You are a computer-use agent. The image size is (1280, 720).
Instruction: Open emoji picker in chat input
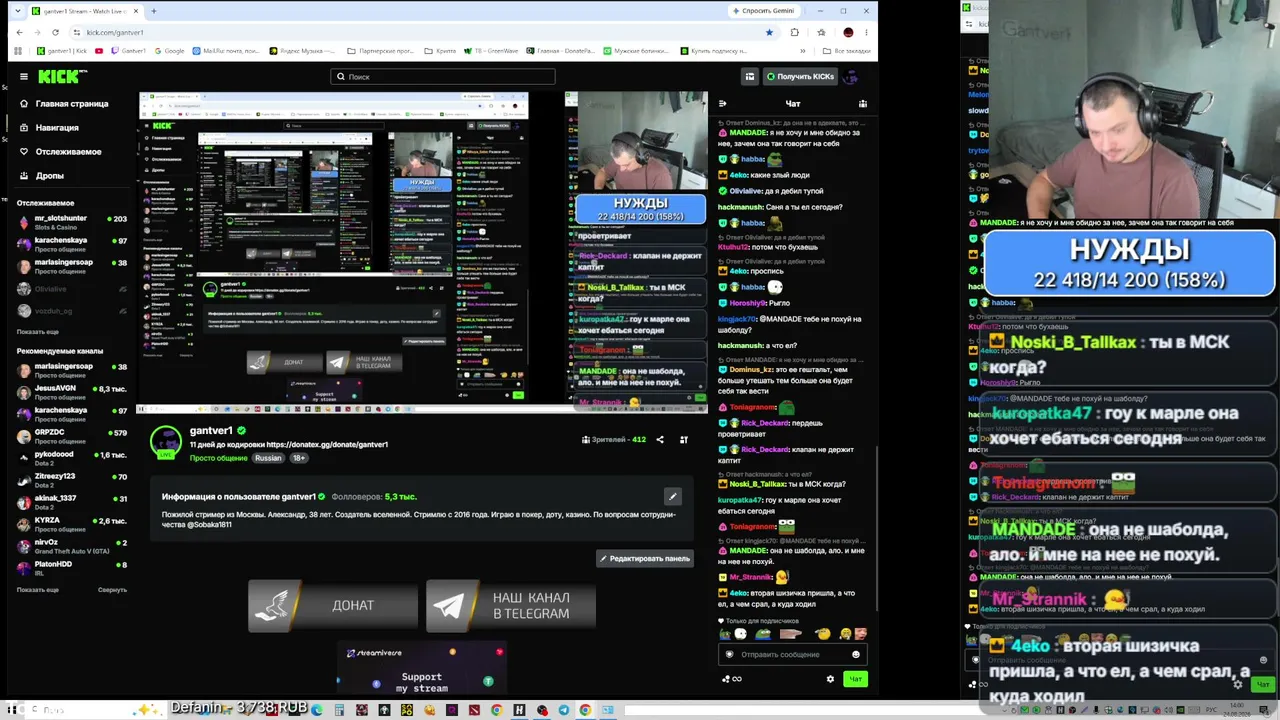855,655
